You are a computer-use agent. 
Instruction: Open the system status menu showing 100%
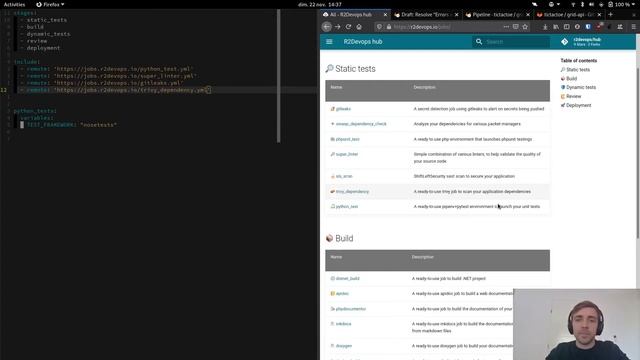602,4
